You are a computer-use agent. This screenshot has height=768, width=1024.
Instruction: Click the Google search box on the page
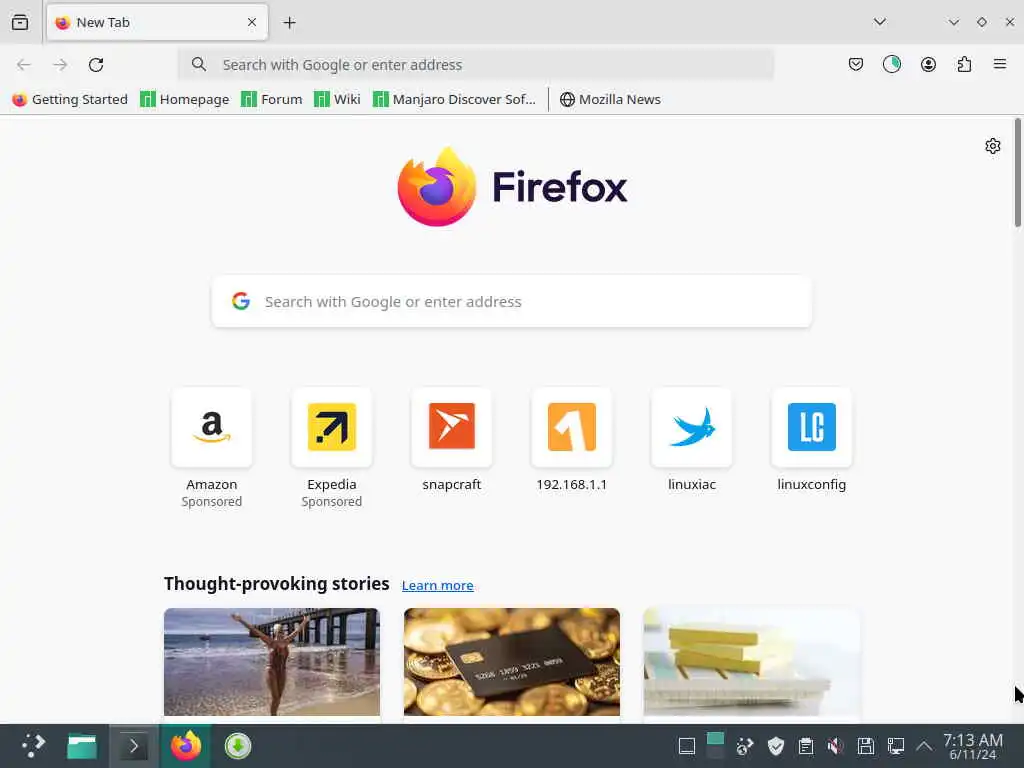(511, 301)
